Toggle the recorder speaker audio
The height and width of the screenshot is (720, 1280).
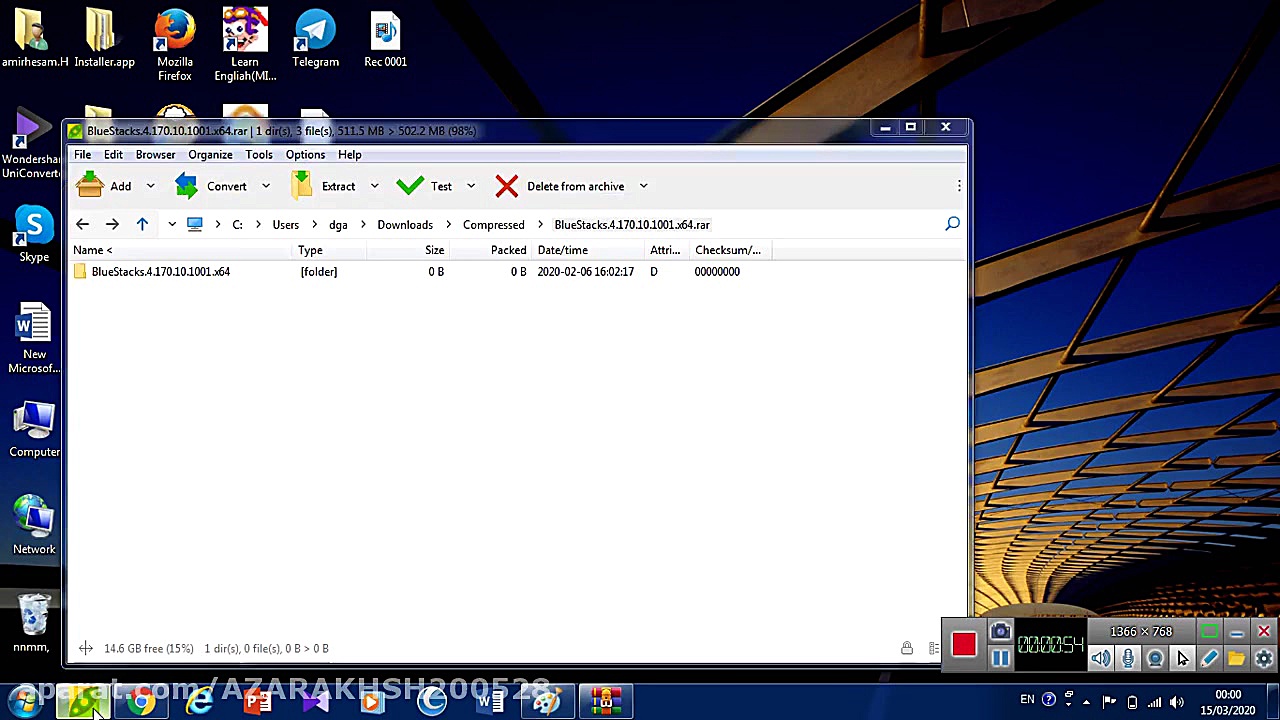(1100, 658)
